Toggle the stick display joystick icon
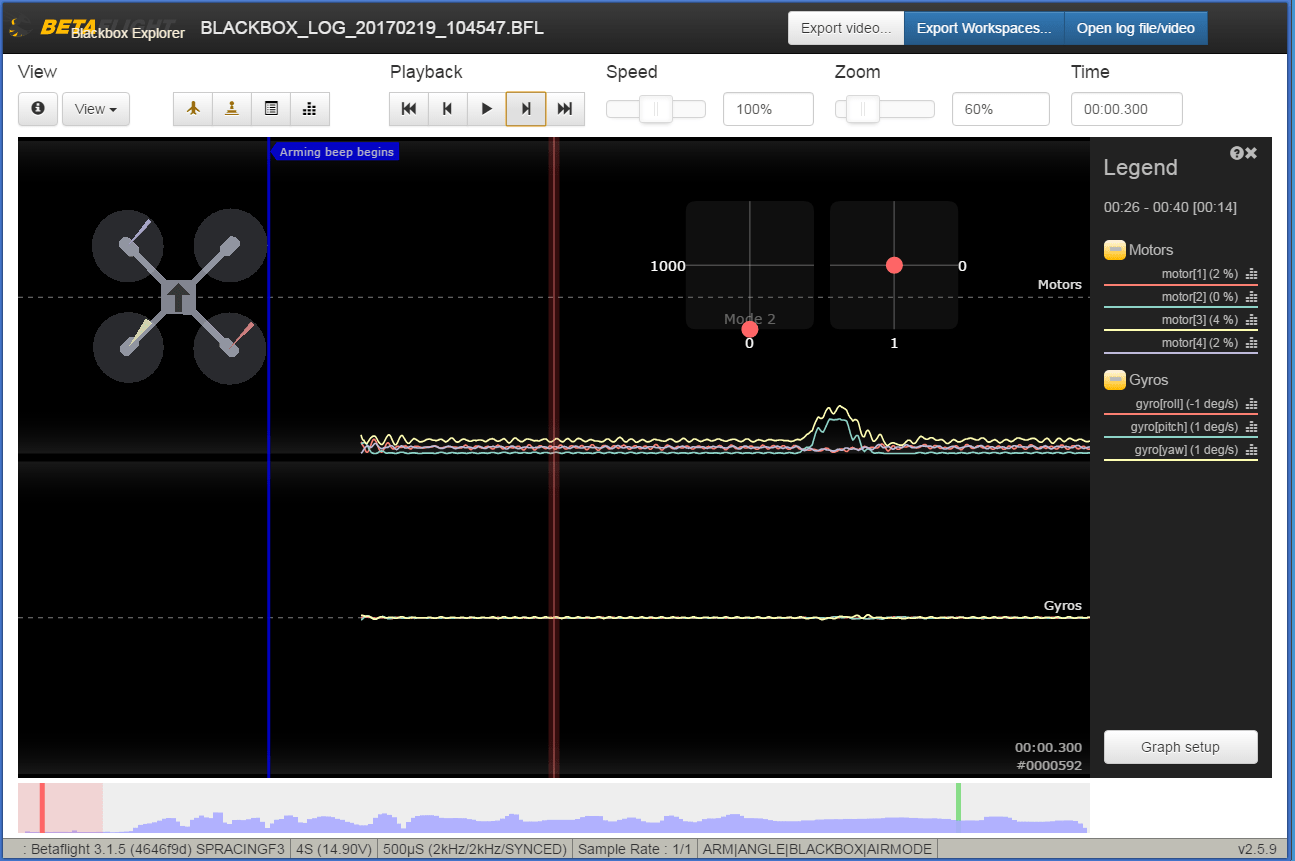Viewport: 1295px width, 861px height. pos(232,109)
